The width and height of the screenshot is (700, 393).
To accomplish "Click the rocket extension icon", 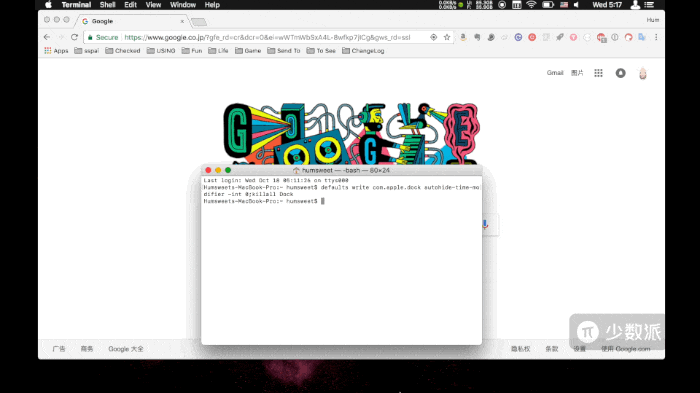I will (560, 37).
